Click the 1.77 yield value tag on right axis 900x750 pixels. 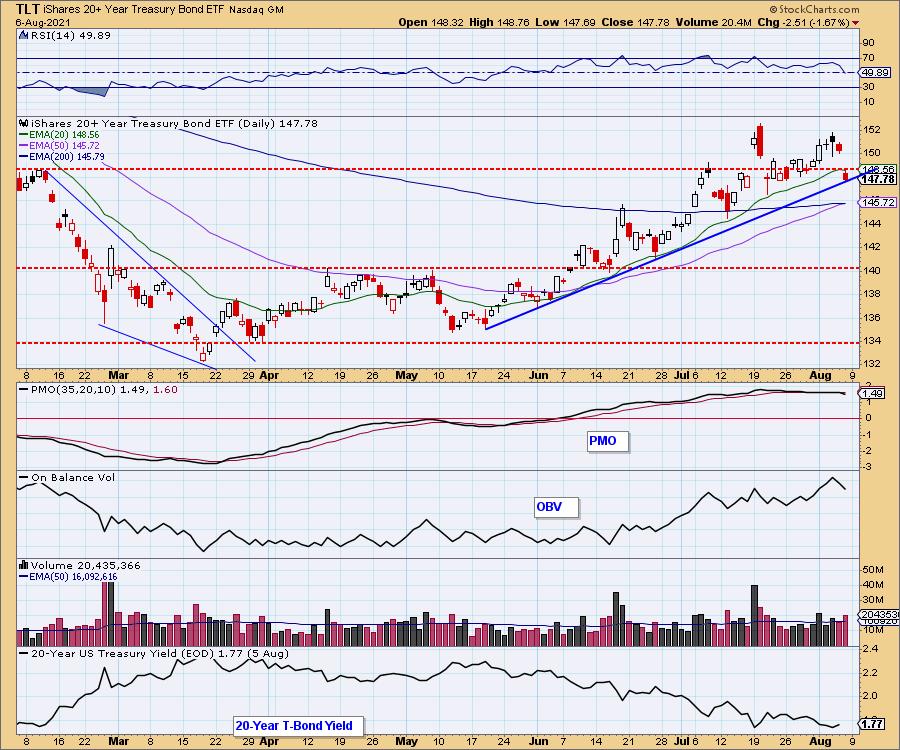(872, 724)
